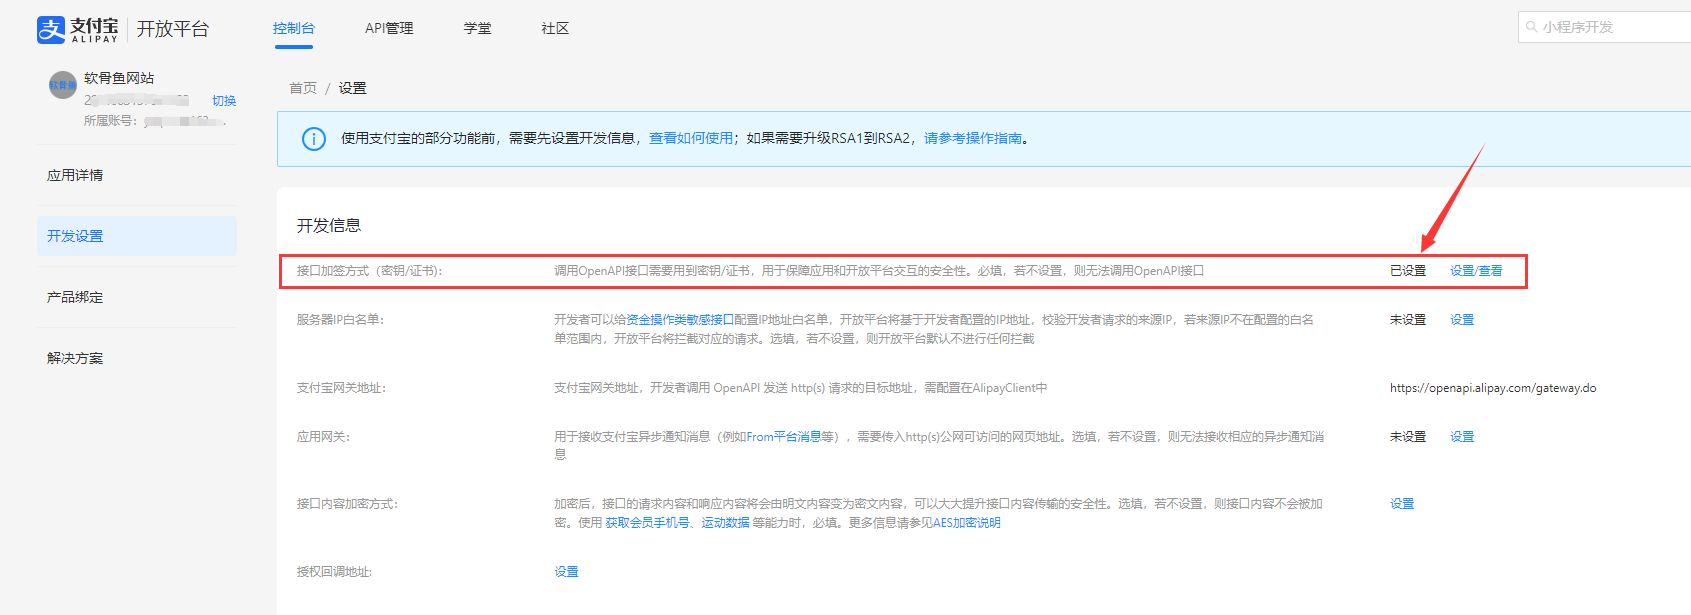The image size is (1691, 615).
Task: Click the gateway URL https://openapi.alipay.com/gateway.do
Action: (x=1493, y=388)
